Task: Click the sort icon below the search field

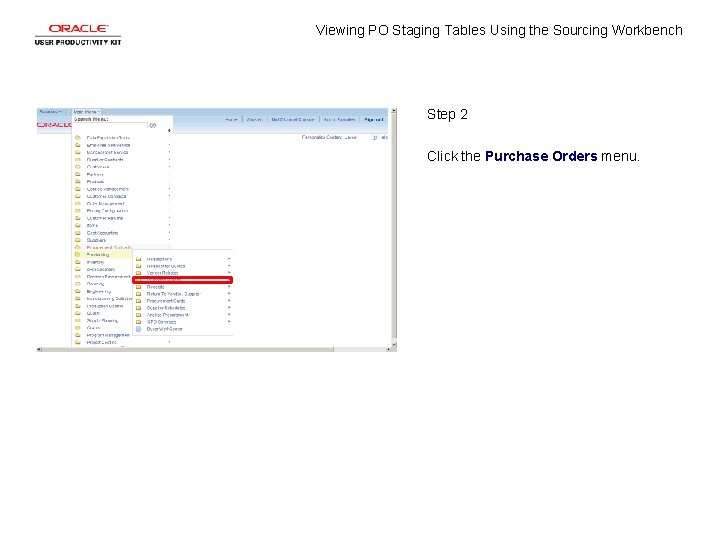Action: point(169,131)
